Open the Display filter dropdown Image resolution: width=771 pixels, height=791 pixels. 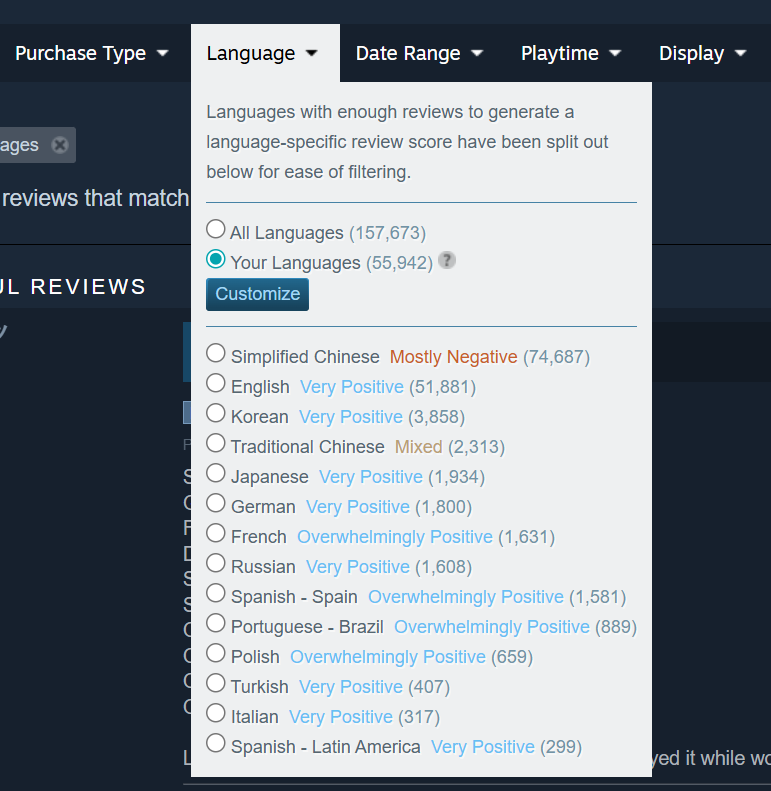tap(702, 53)
